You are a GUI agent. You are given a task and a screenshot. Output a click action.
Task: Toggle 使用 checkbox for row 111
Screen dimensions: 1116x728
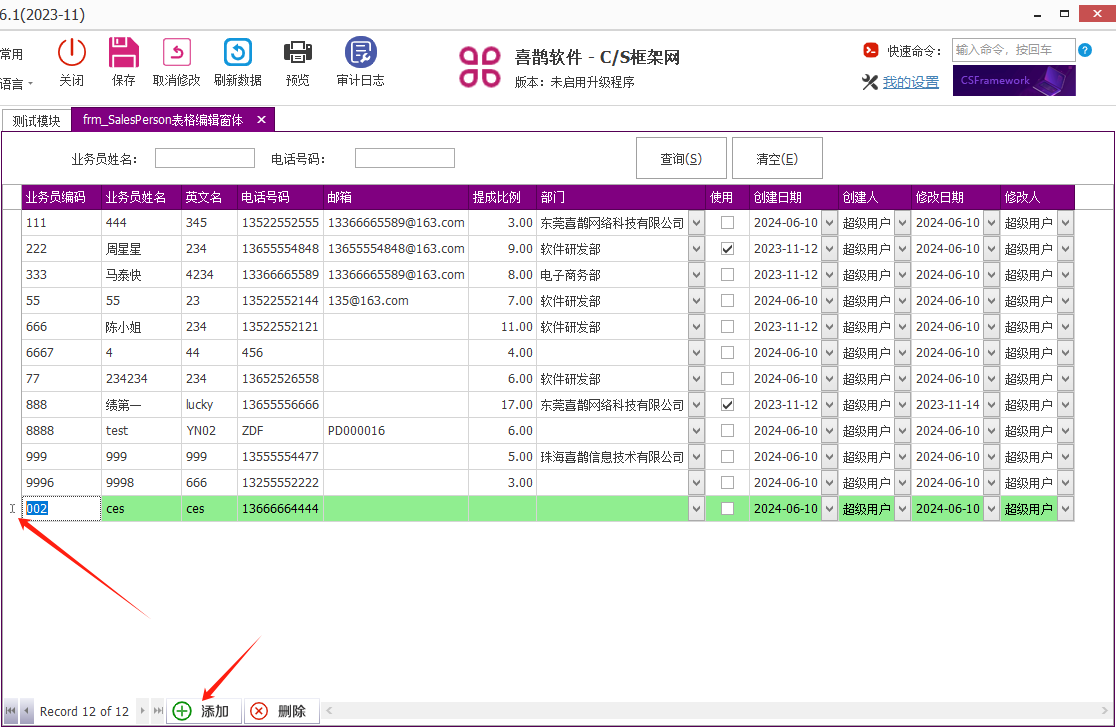click(x=727, y=223)
